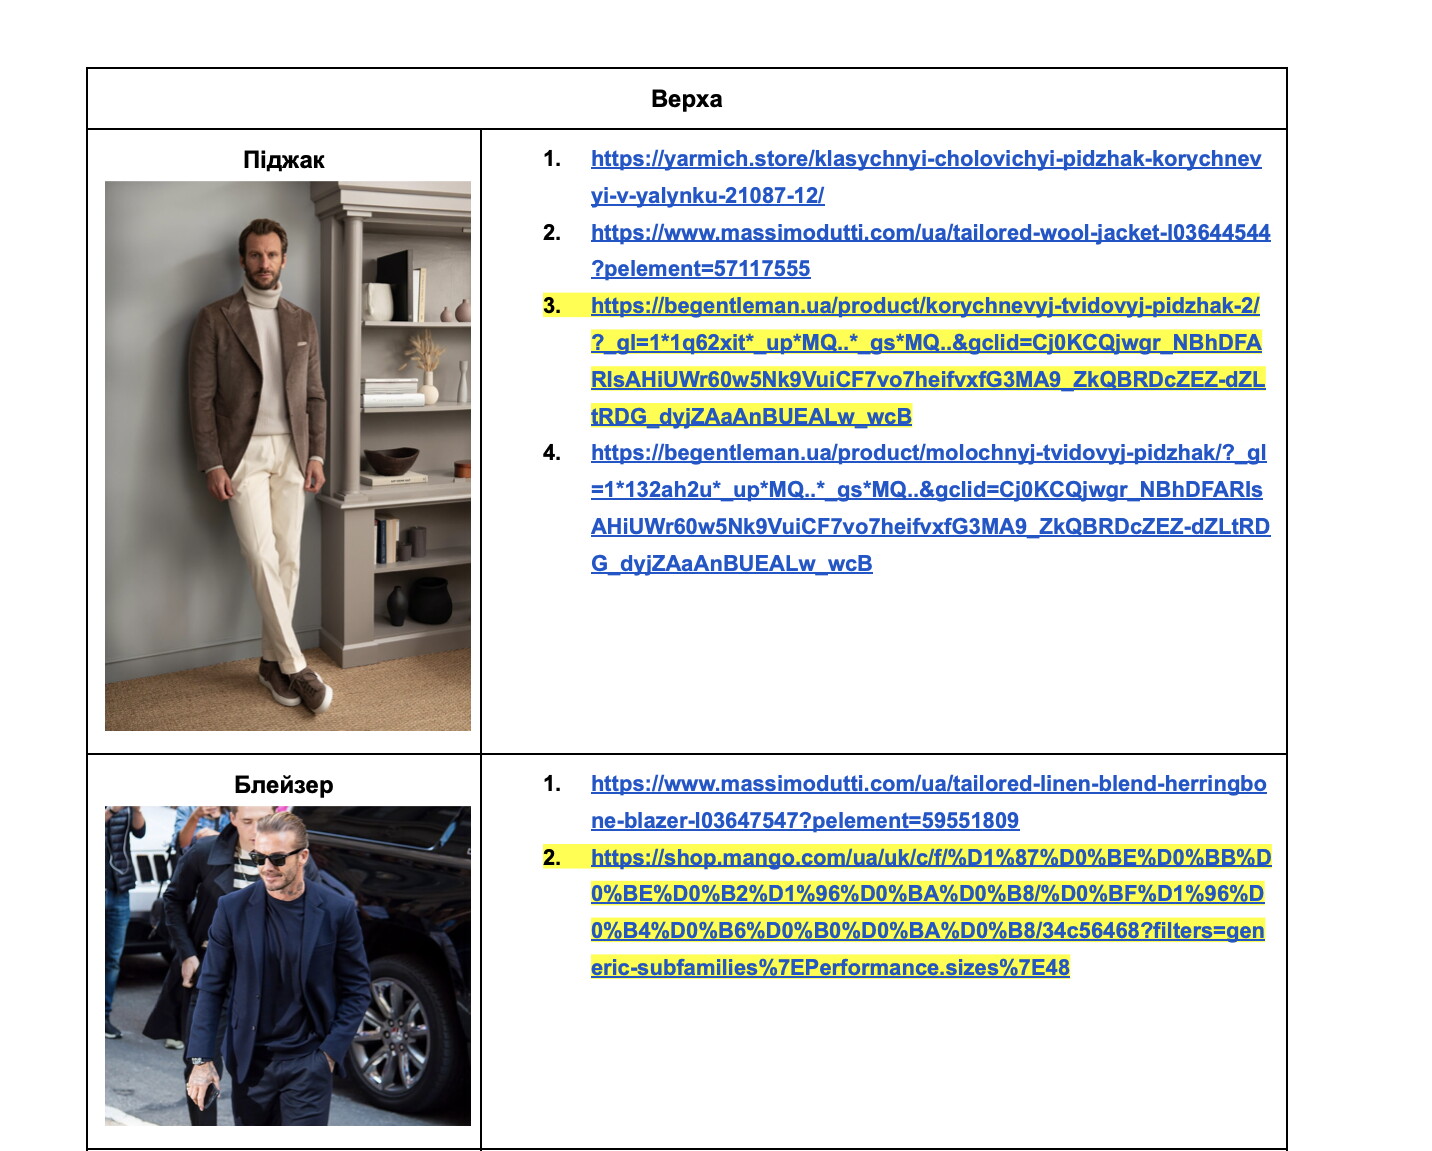The width and height of the screenshot is (1432, 1151).
Task: Open the highlighted begentleman korychnevyj tweed jacket link
Action: coord(928,361)
